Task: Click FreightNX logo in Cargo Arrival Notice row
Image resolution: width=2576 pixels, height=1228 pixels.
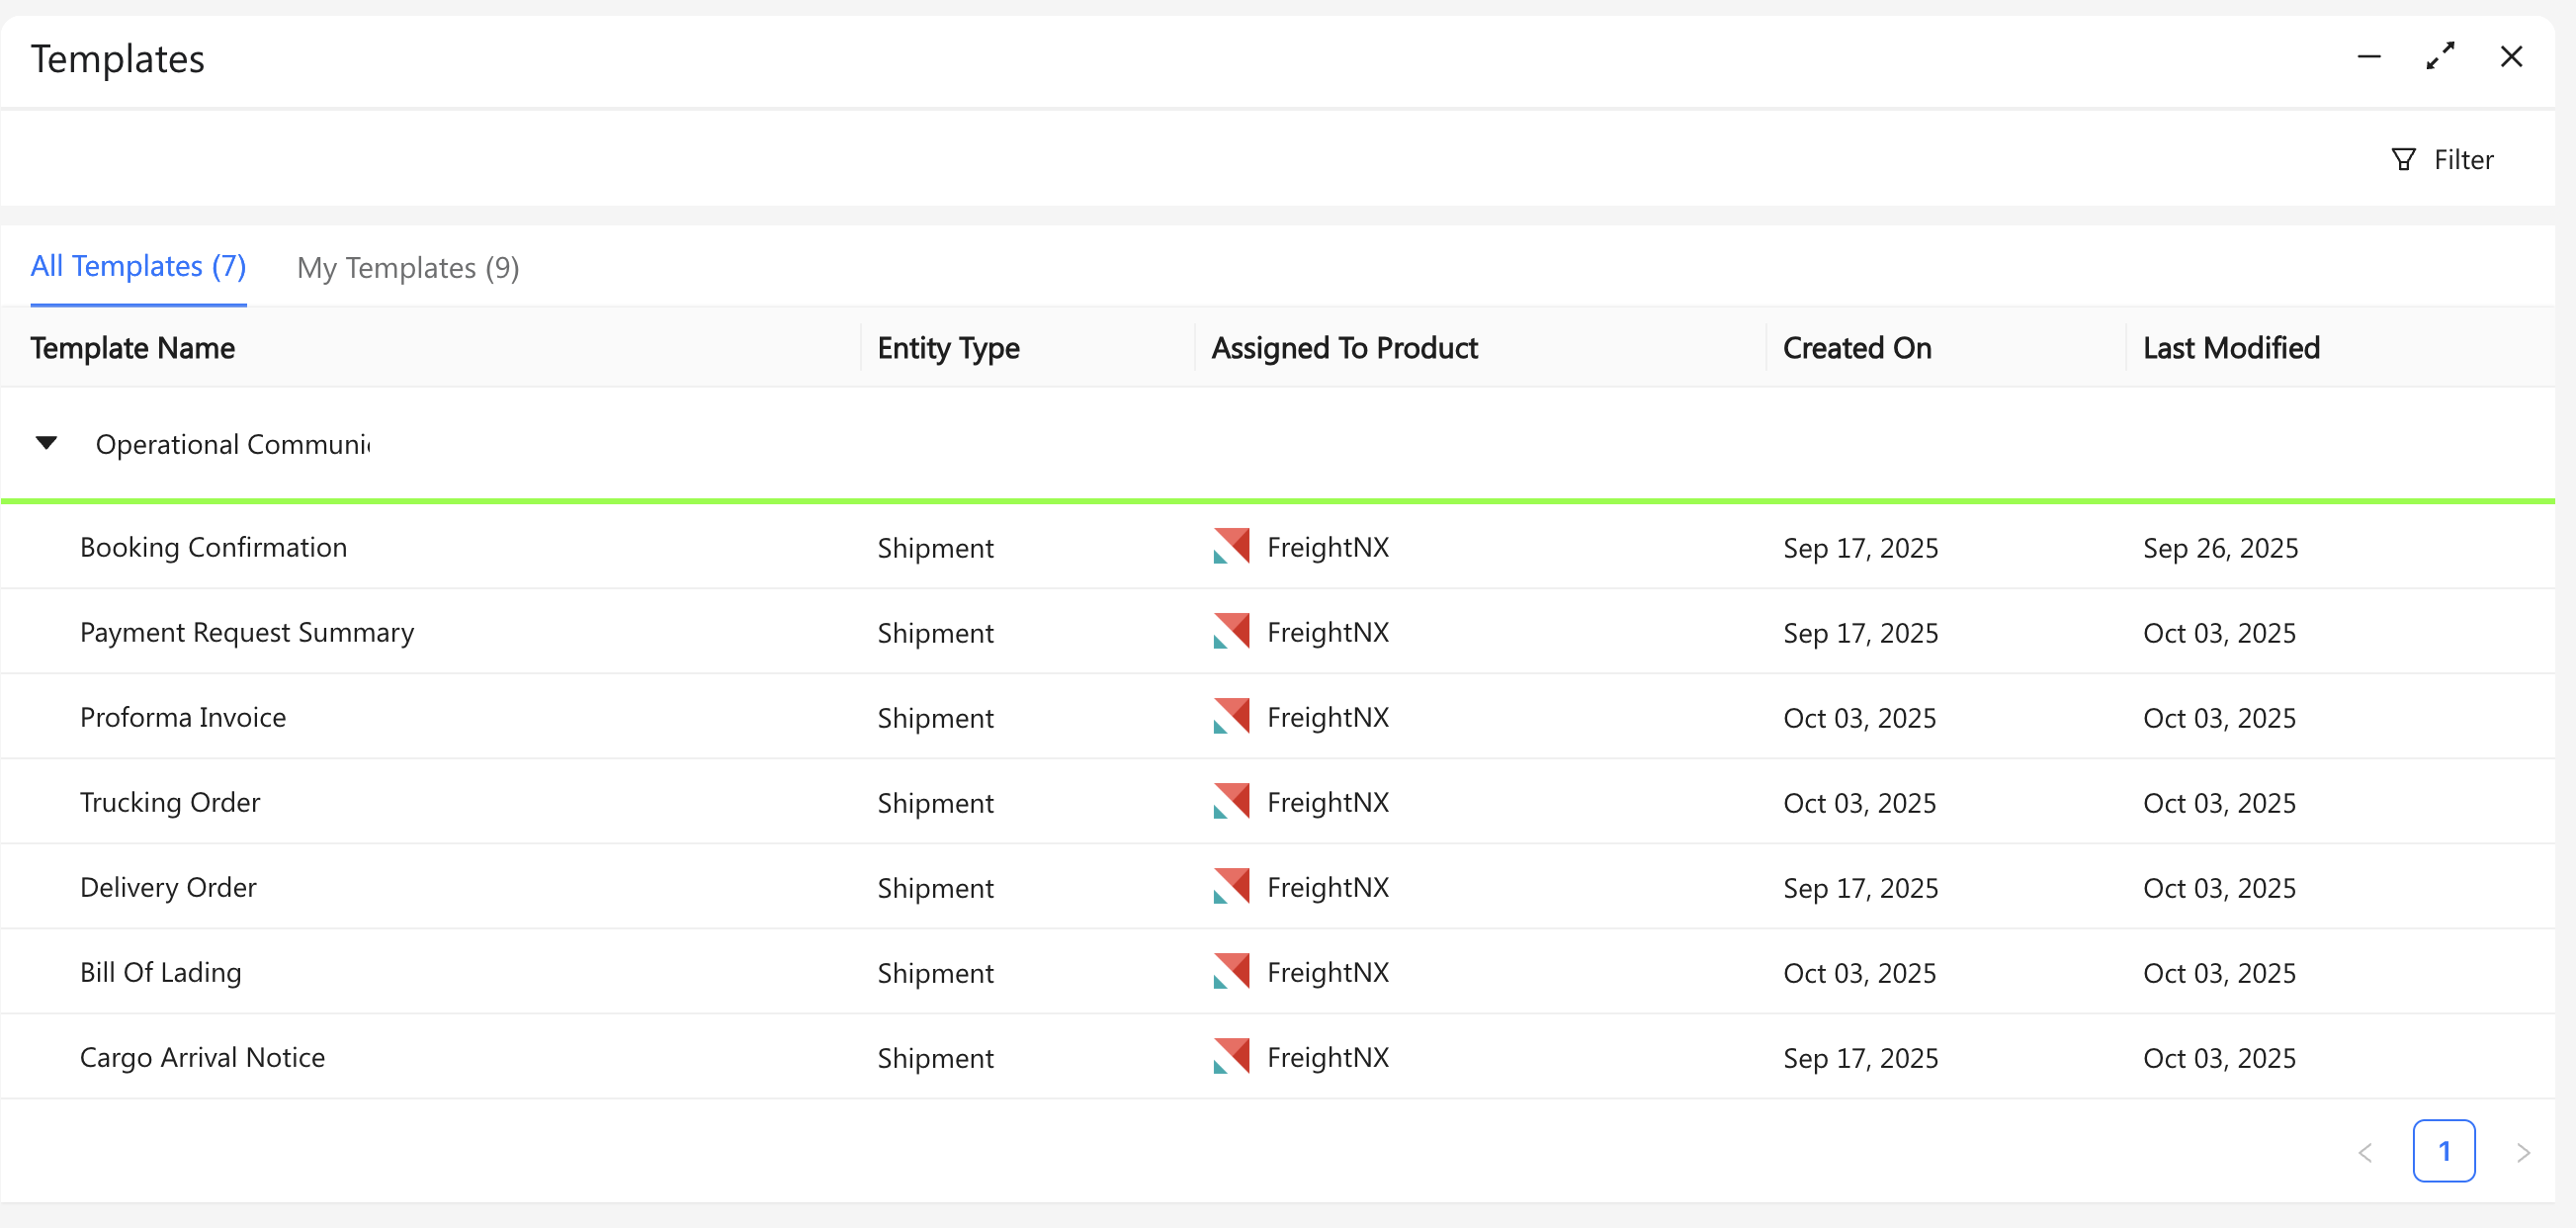Action: pos(1231,1057)
